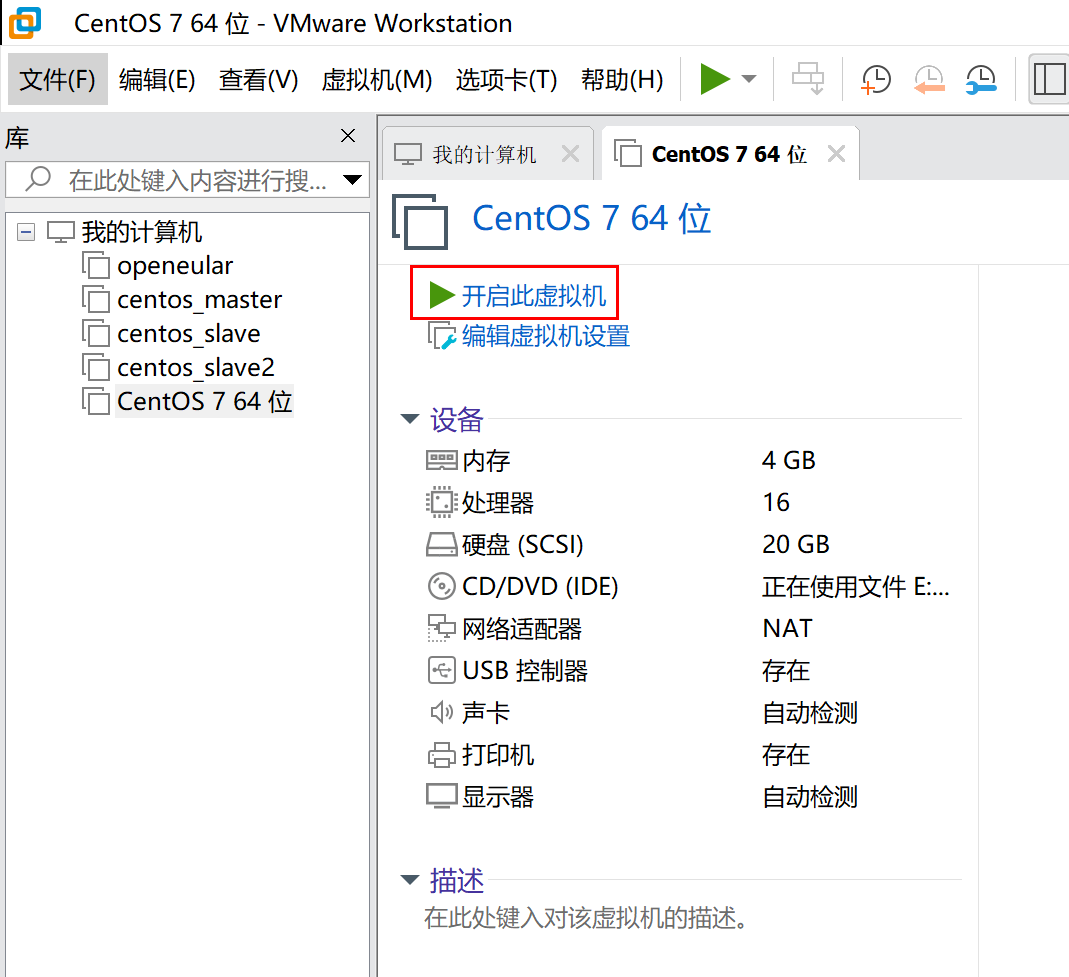Click the memory chip icon
Screen dimensions: 1069x977
tap(441, 461)
